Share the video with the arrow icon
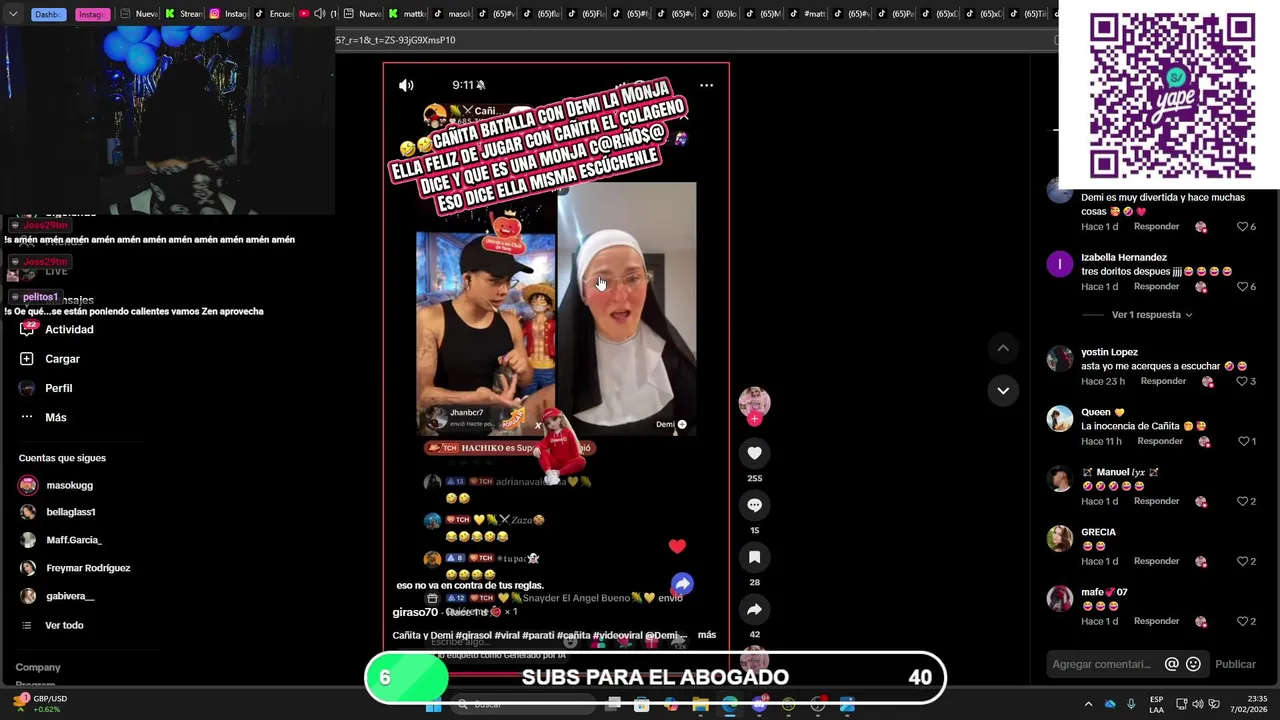The image size is (1280, 720). pyautogui.click(x=754, y=609)
